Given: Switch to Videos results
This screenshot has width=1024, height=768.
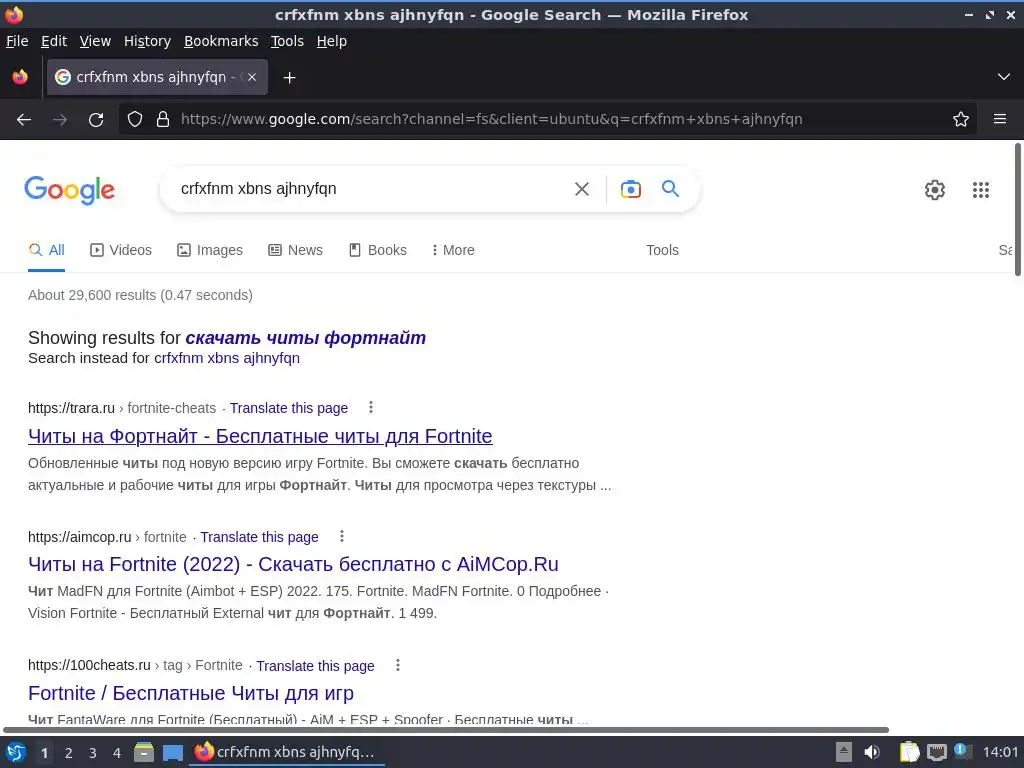Looking at the screenshot, I should (x=121, y=250).
